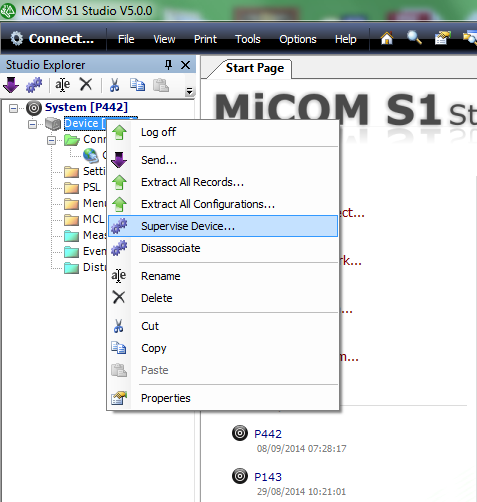Open the Explorer toolbar overflow dropdown

pos(189,91)
